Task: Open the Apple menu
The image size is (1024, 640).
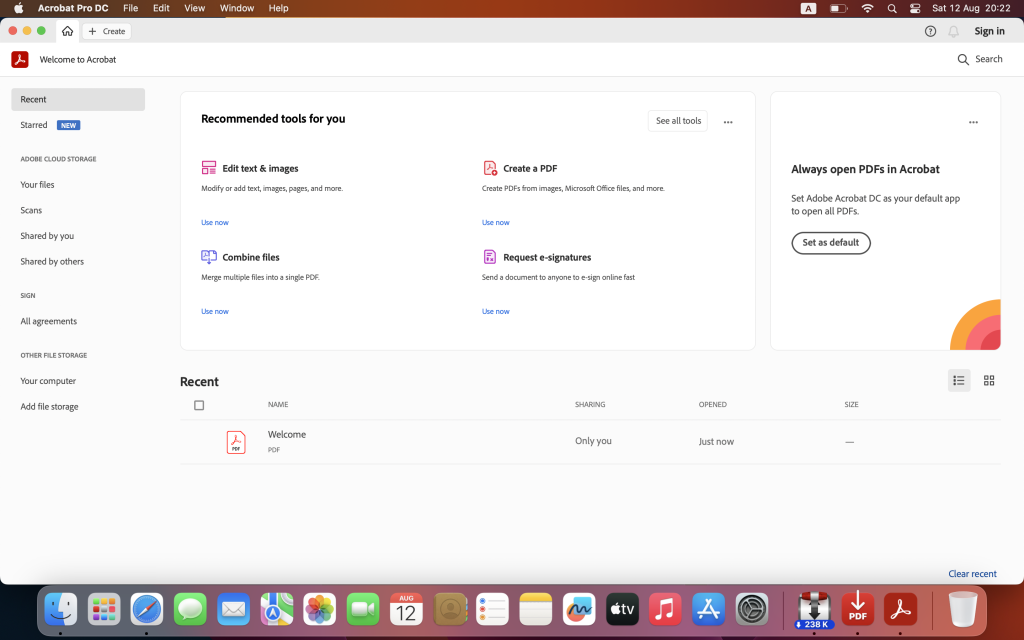Action: (x=18, y=8)
